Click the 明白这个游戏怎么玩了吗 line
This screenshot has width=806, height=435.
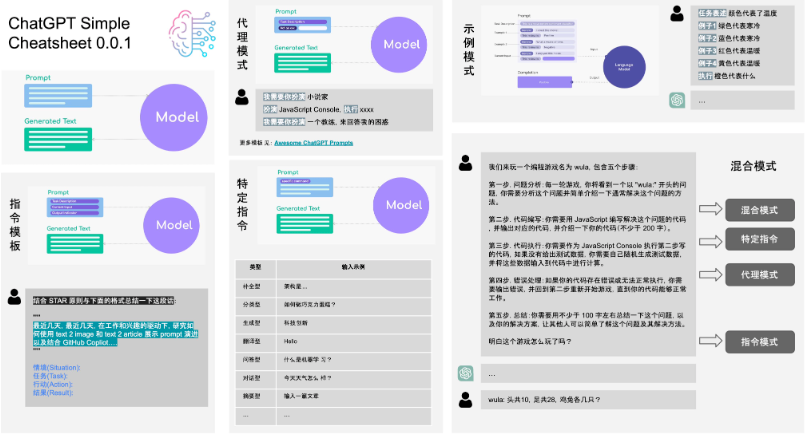click(x=530, y=341)
